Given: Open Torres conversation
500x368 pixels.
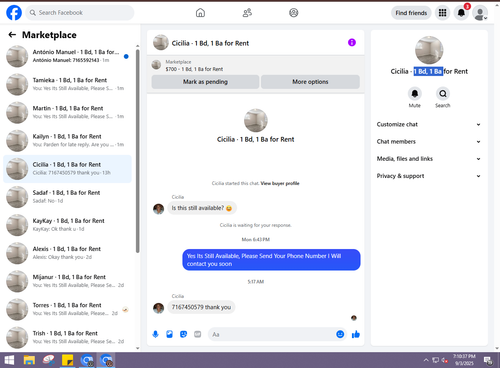Looking at the screenshot, I should (x=67, y=309).
